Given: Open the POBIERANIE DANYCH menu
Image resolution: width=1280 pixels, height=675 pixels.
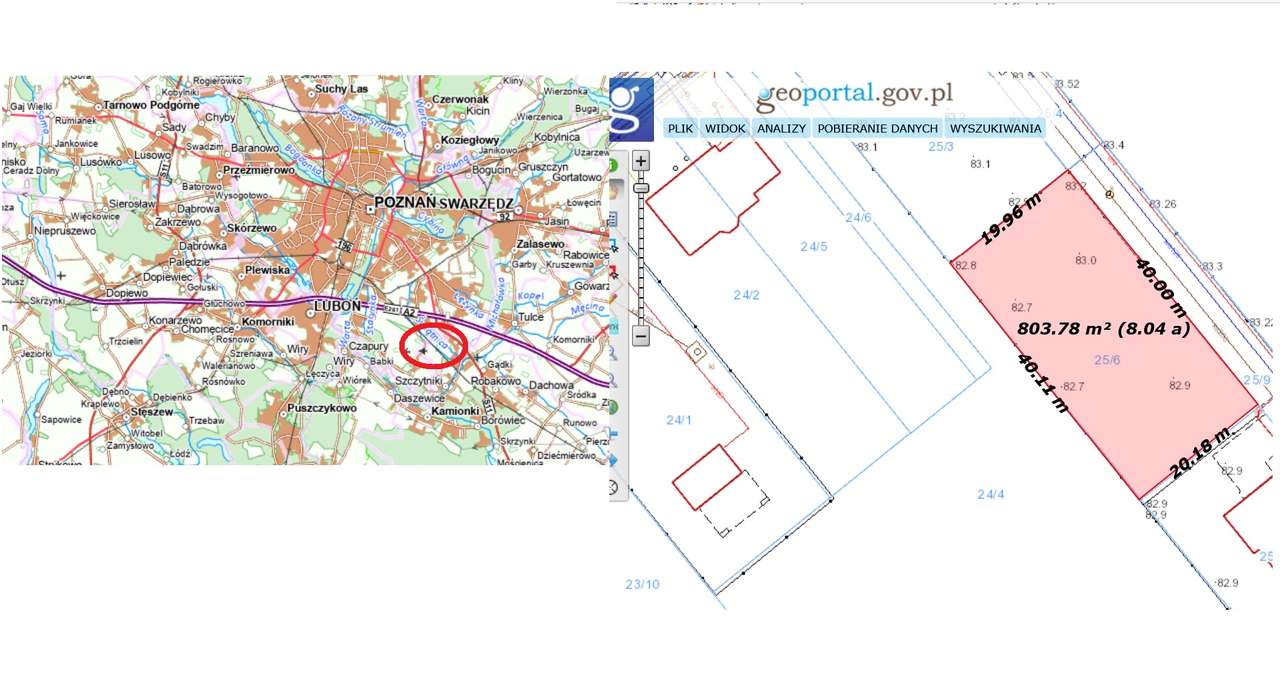Looking at the screenshot, I should [x=878, y=129].
